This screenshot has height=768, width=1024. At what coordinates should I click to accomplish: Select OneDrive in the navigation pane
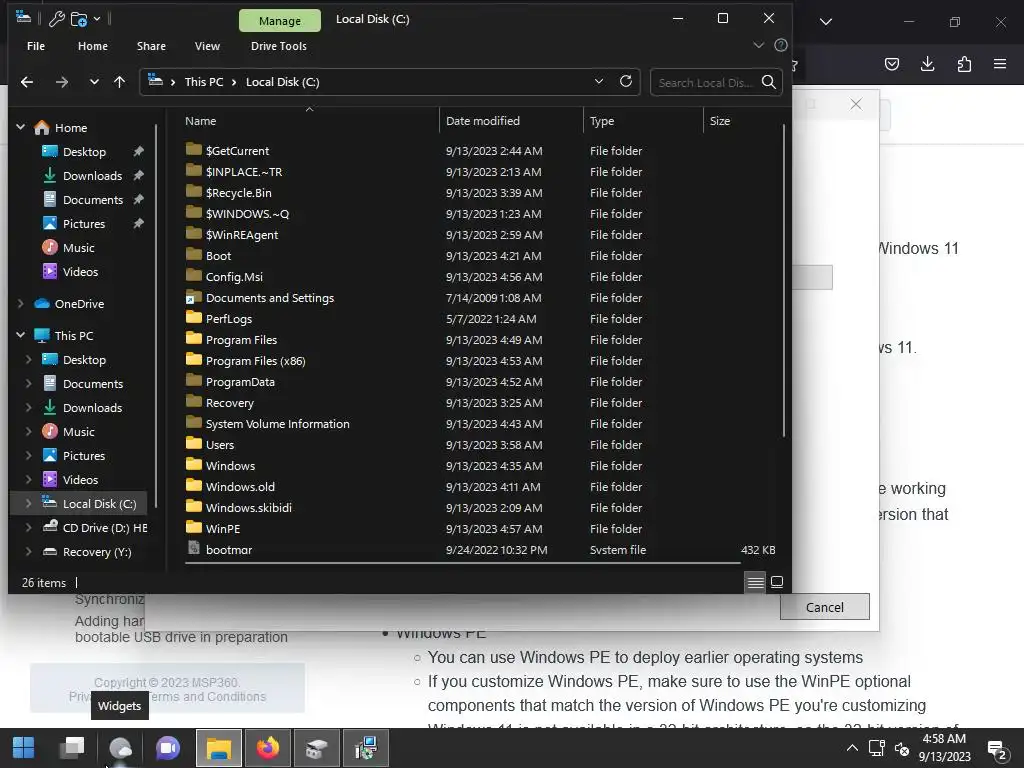tap(78, 304)
